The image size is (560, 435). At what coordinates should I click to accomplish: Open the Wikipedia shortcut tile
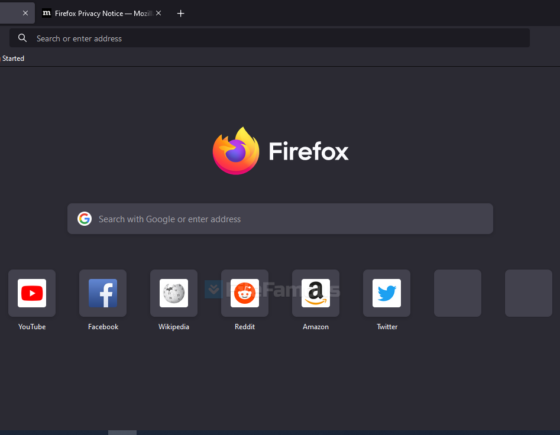click(174, 293)
